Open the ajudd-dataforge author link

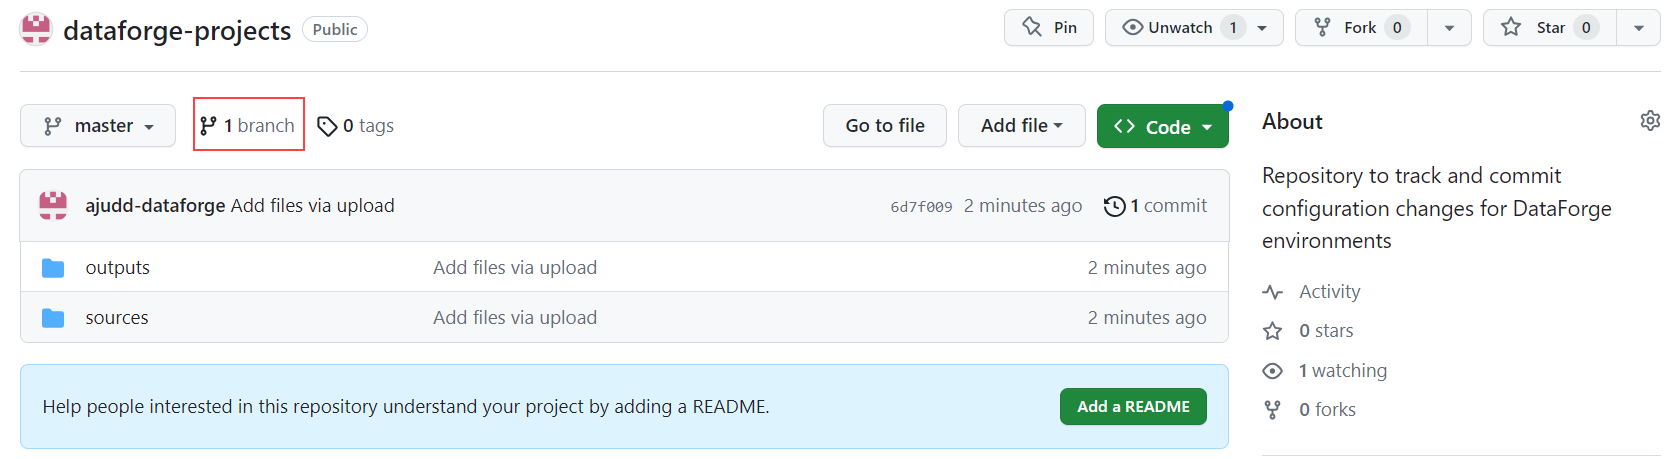pyautogui.click(x=155, y=206)
